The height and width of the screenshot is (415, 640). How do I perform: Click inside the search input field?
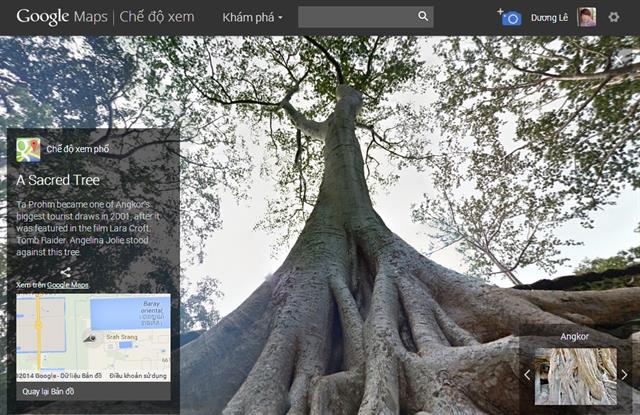[355, 17]
